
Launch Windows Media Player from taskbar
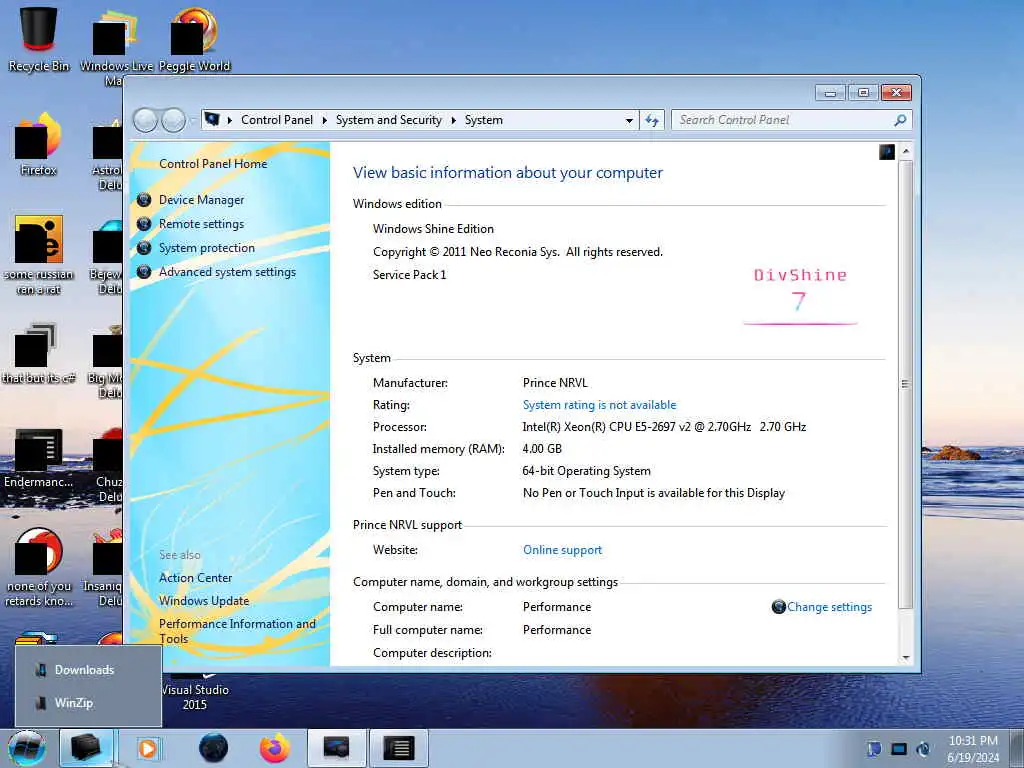(148, 748)
